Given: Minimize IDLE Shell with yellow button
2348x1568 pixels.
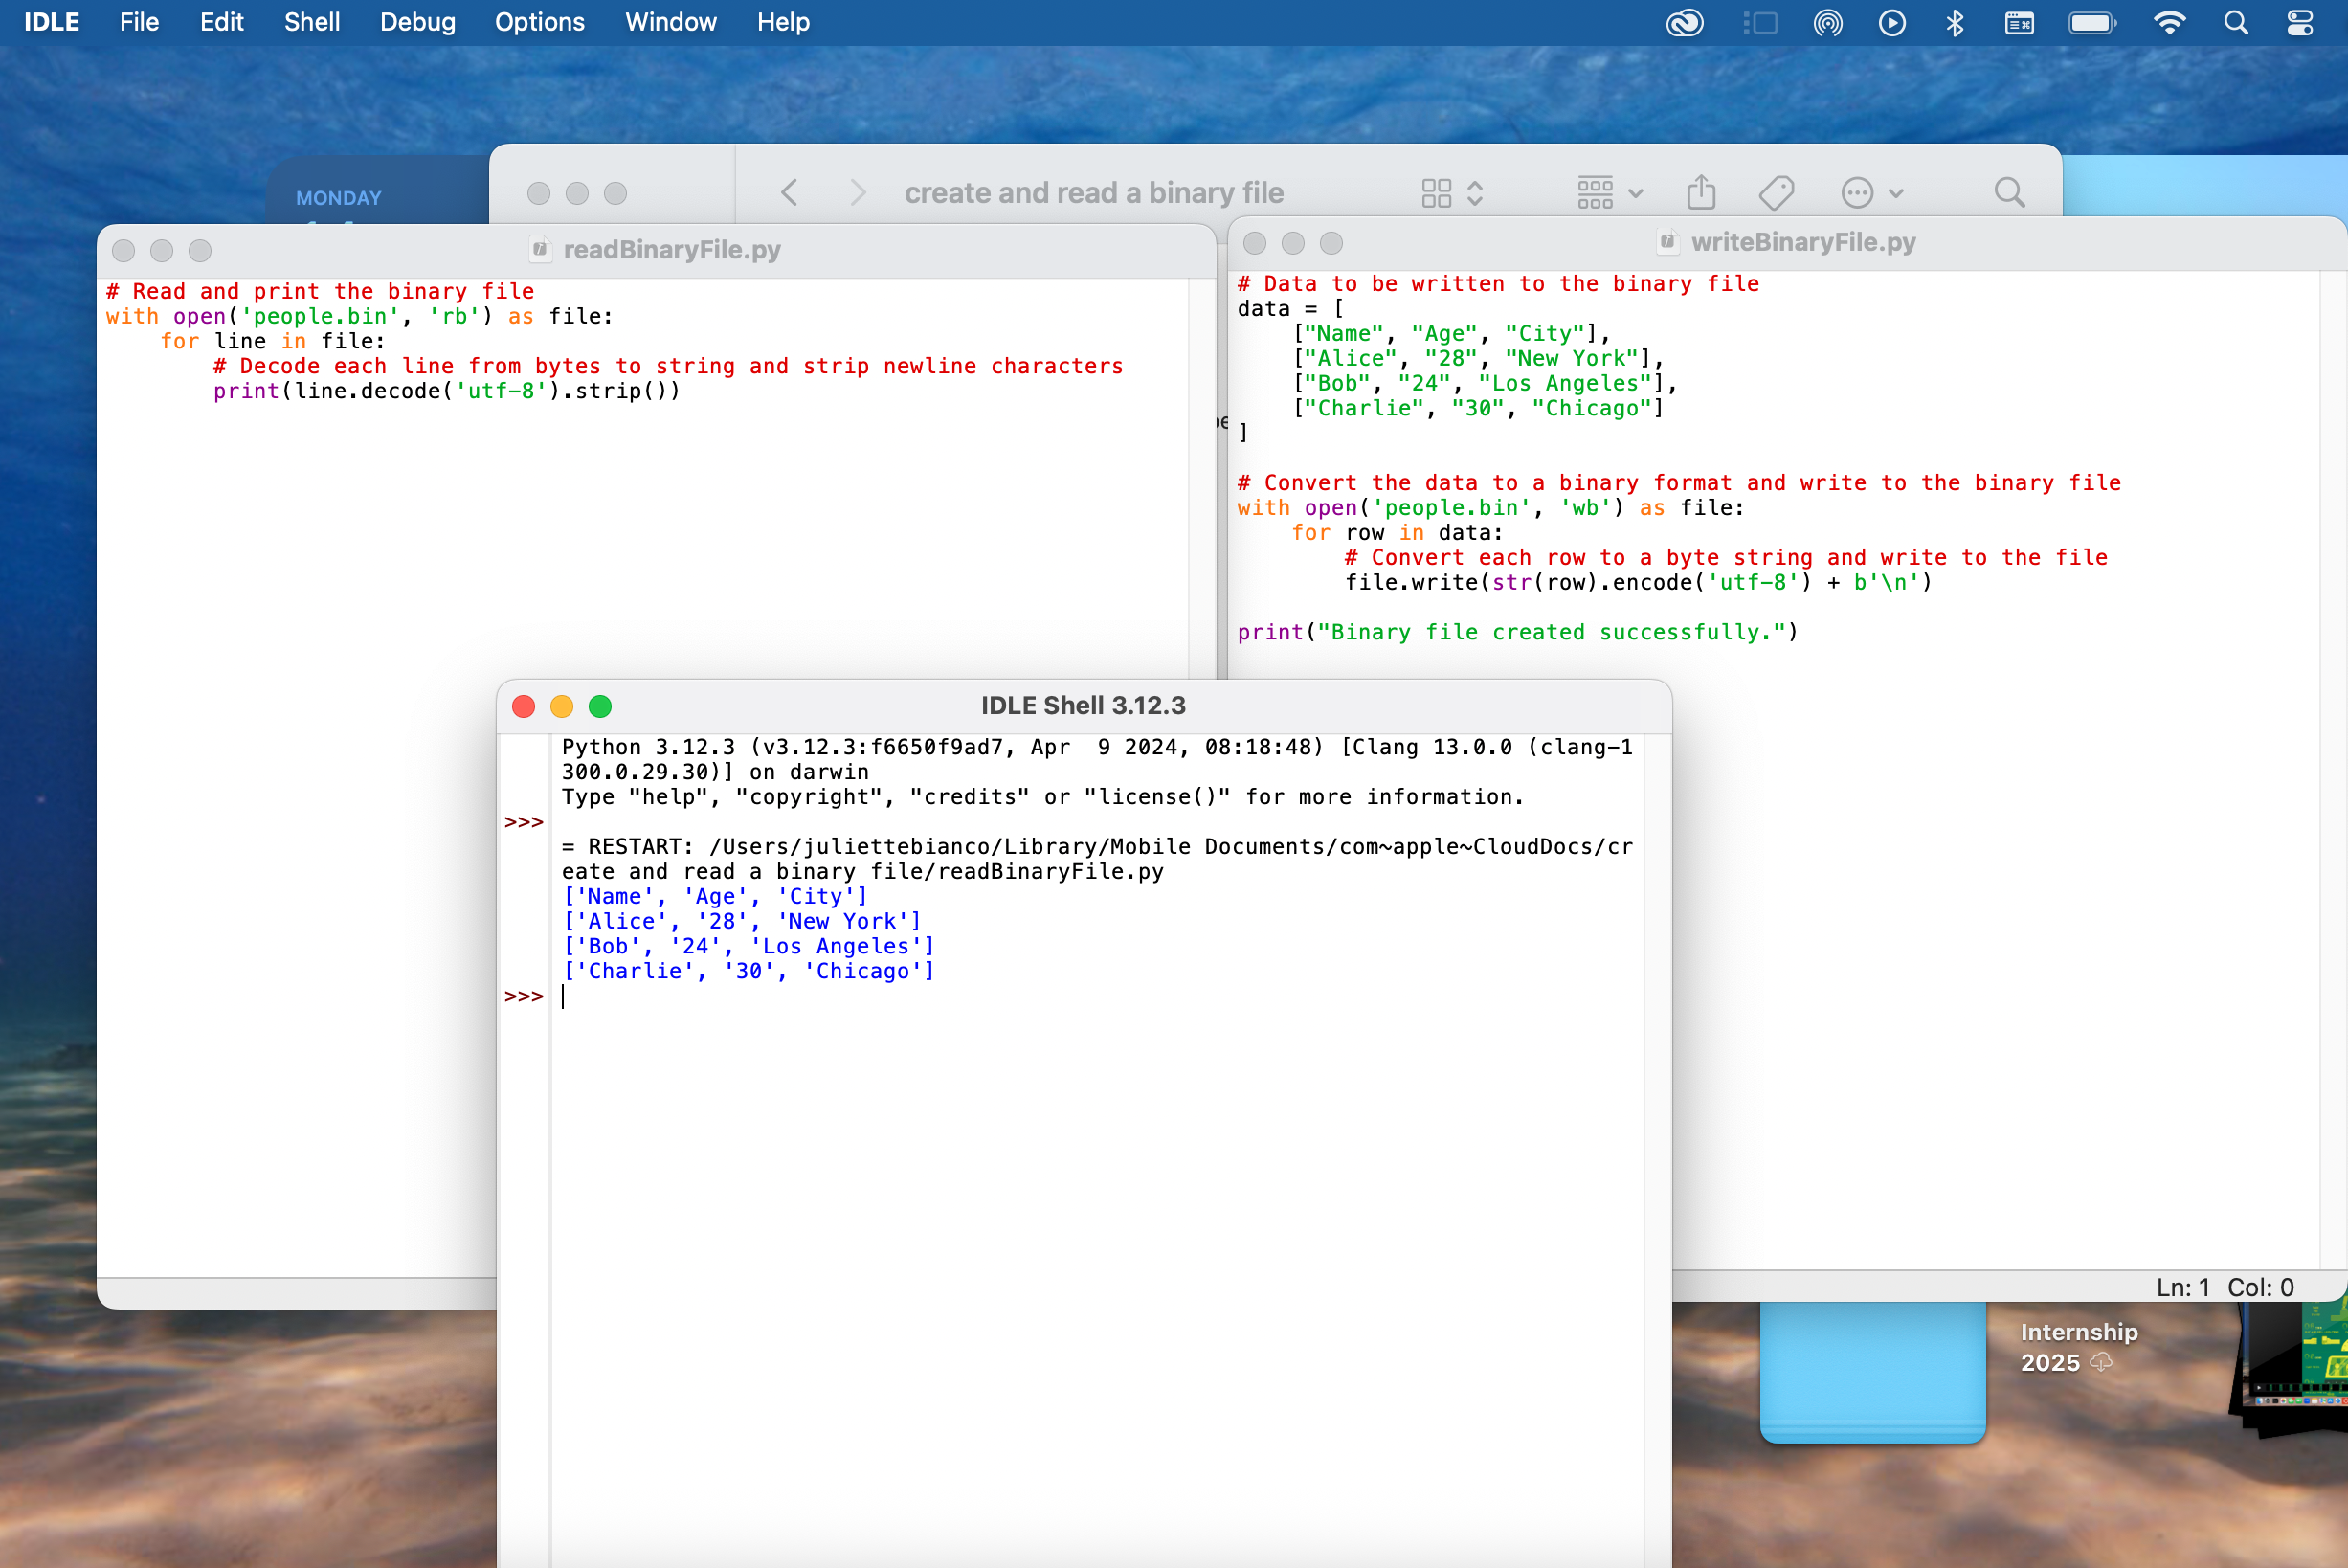Looking at the screenshot, I should click(x=562, y=706).
